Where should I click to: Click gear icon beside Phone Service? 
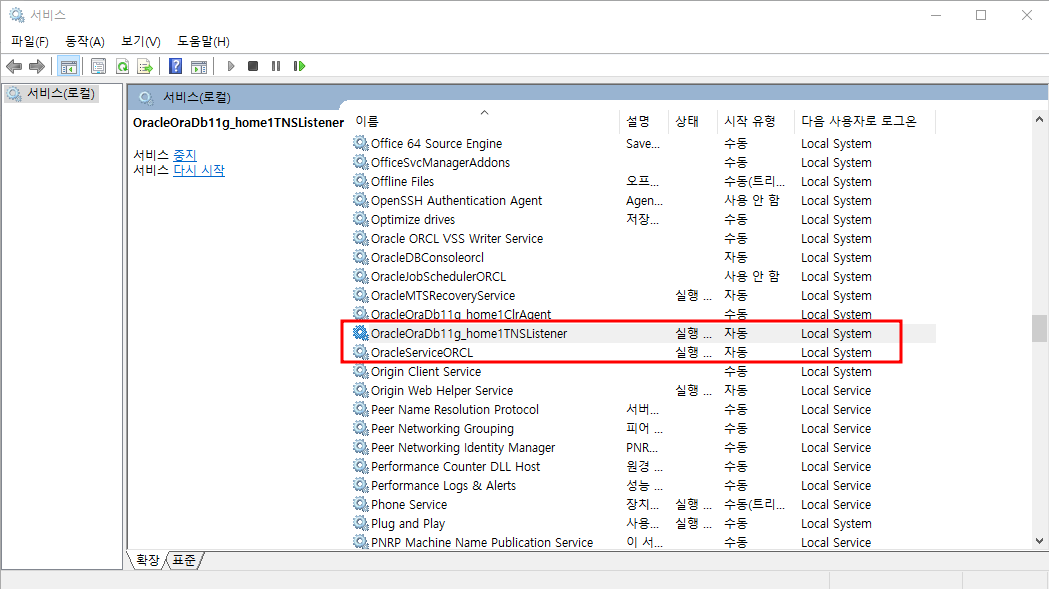click(x=361, y=504)
